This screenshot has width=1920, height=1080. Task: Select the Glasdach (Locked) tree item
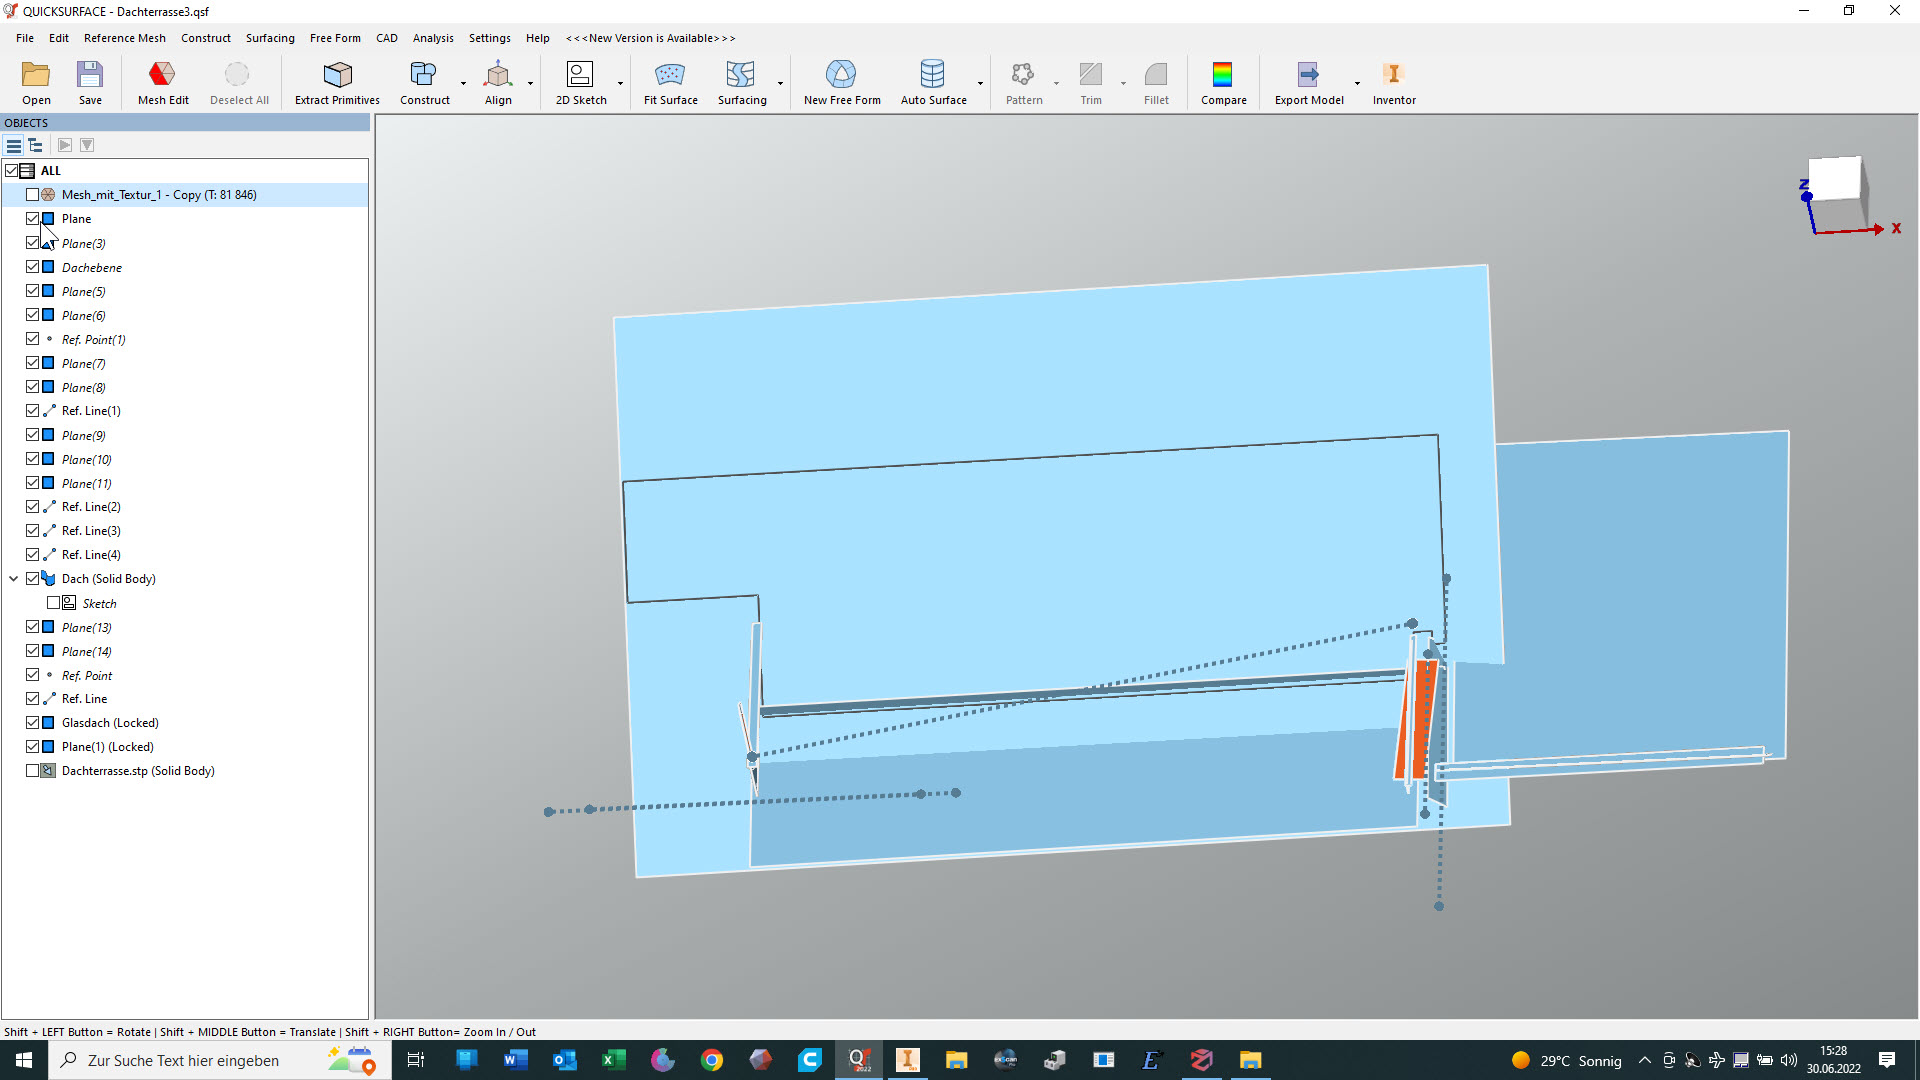coord(110,723)
